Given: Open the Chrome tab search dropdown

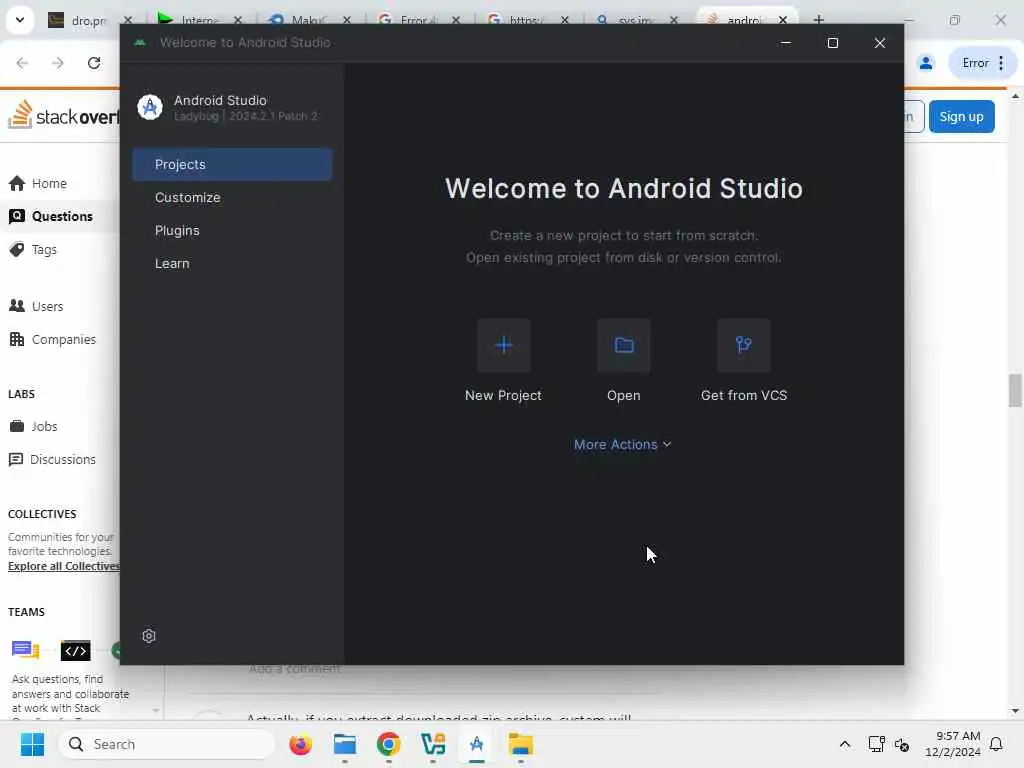Looking at the screenshot, I should (20, 20).
